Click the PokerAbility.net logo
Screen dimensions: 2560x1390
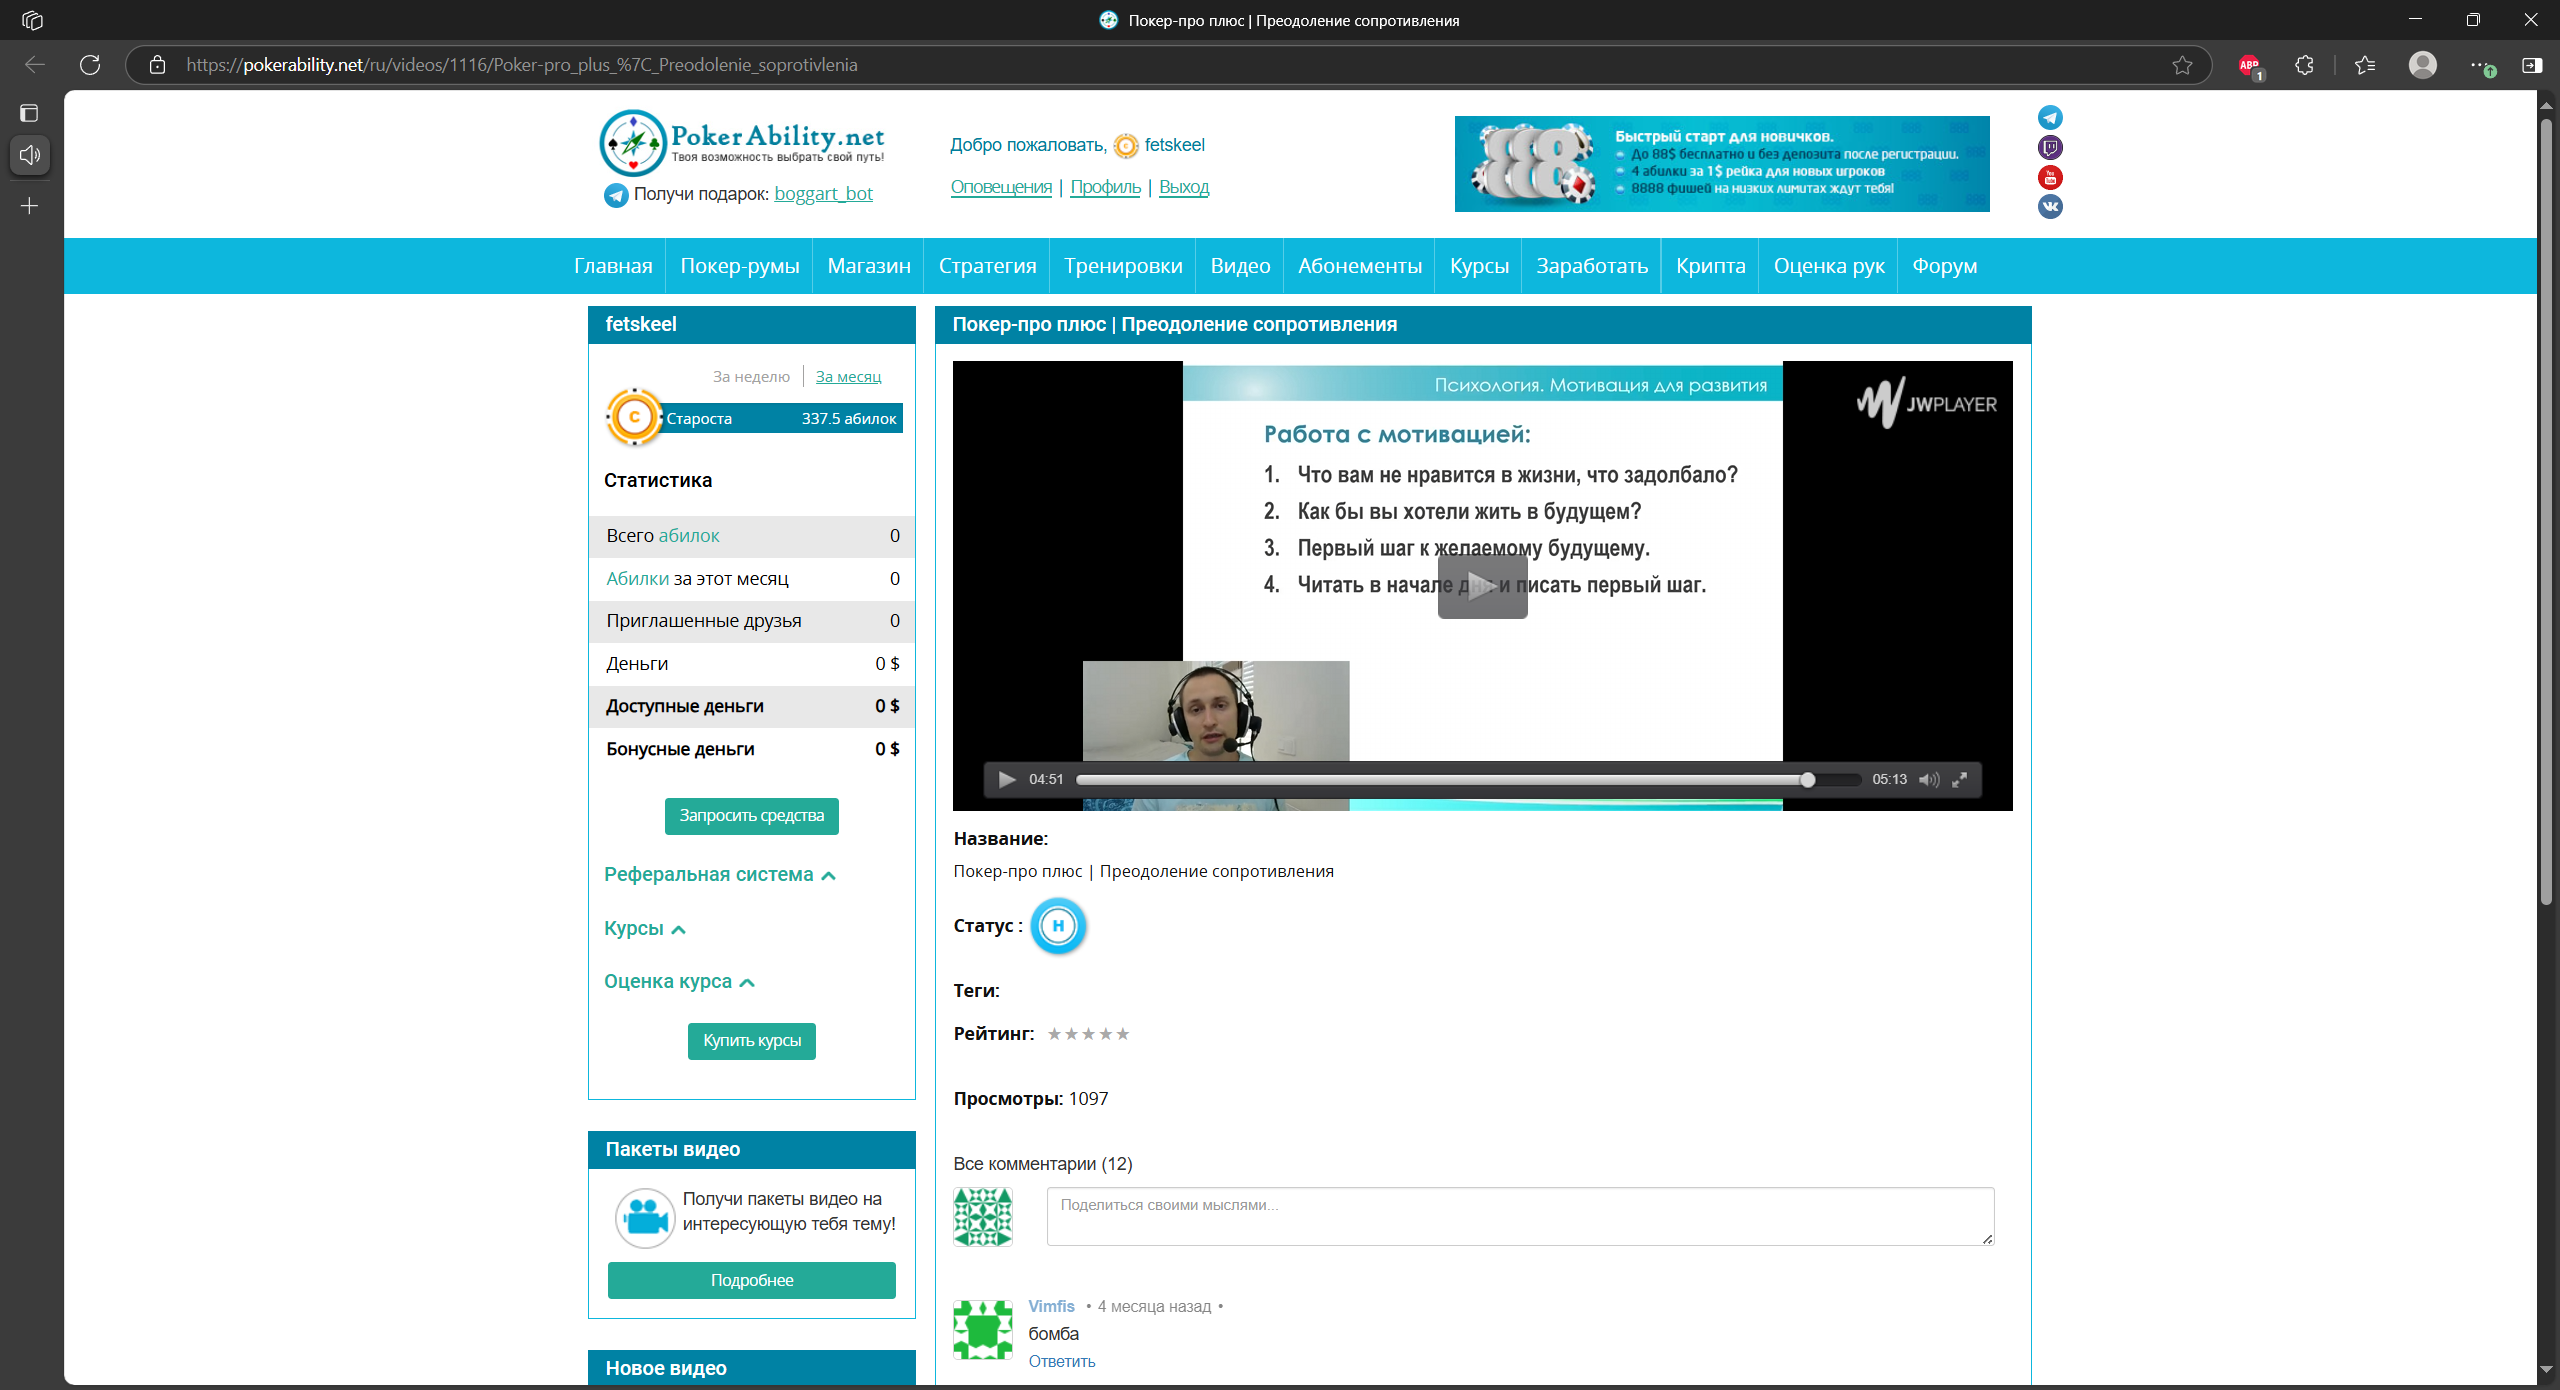742,143
